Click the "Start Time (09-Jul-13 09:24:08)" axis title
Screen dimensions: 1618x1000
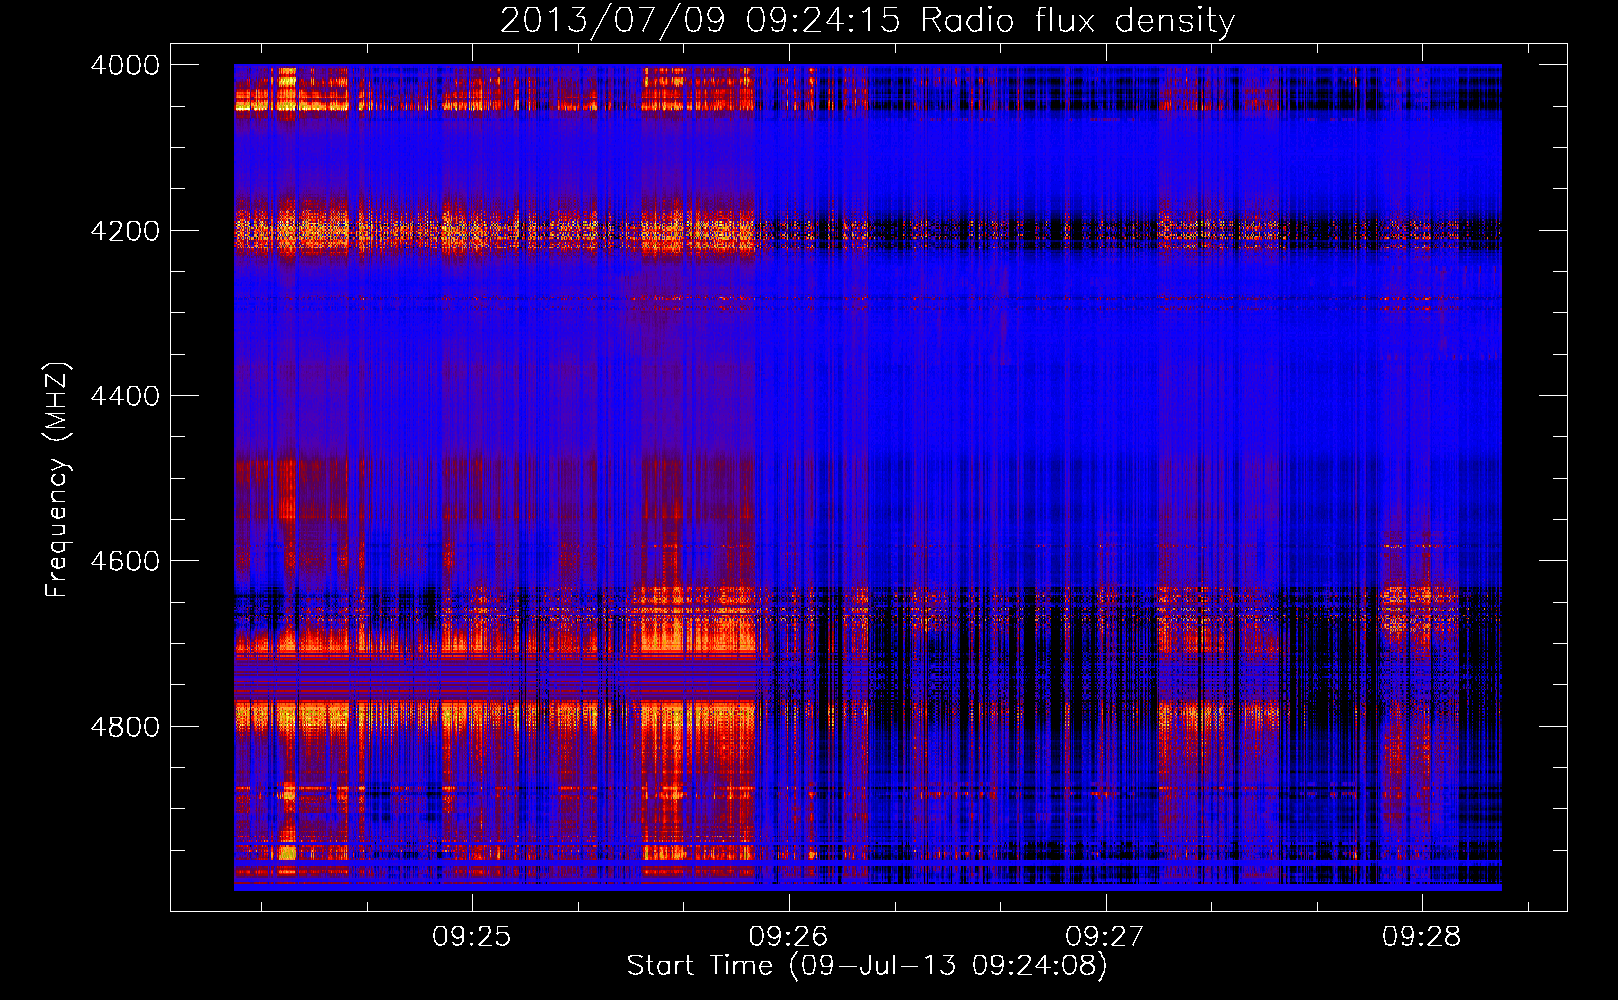[x=867, y=966]
